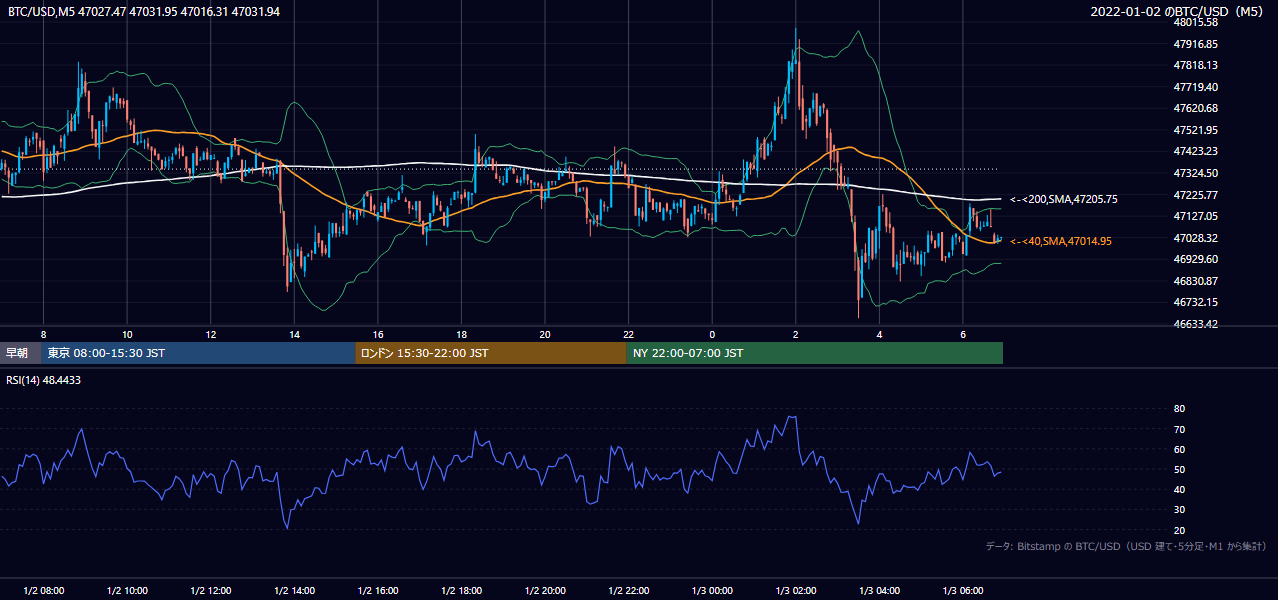Click the bottom axis date label 1/2 10:00
This screenshot has height=600, width=1278.
(x=127, y=590)
